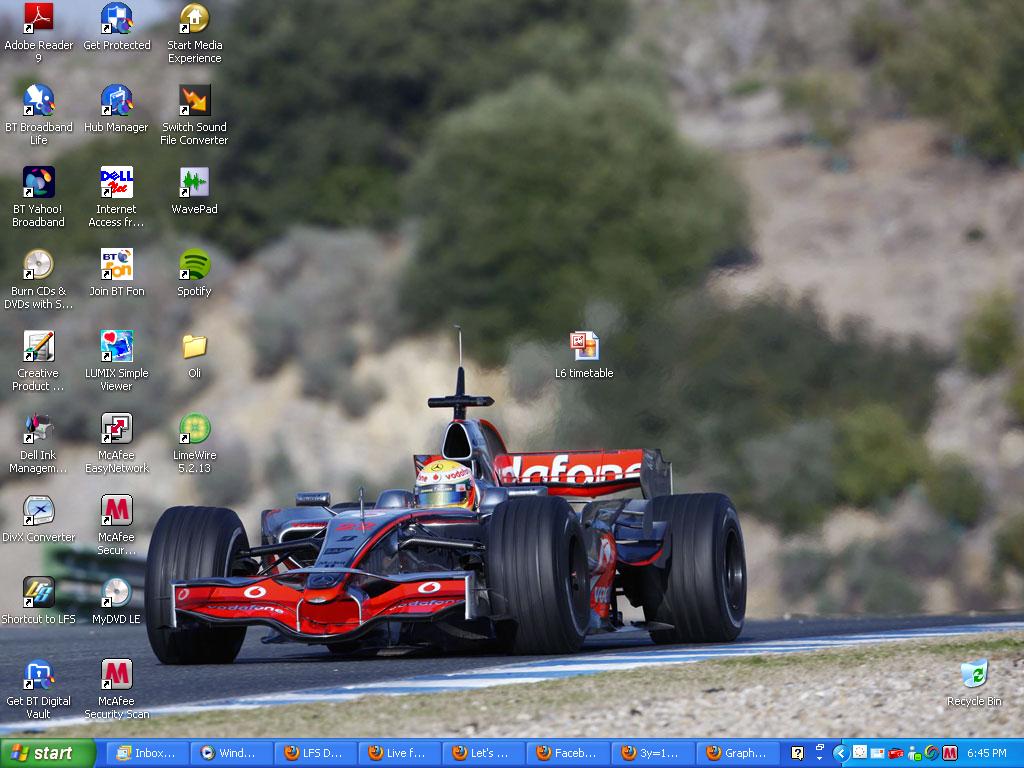
Task: Switch to Live f... Firefox window
Action: [400, 753]
